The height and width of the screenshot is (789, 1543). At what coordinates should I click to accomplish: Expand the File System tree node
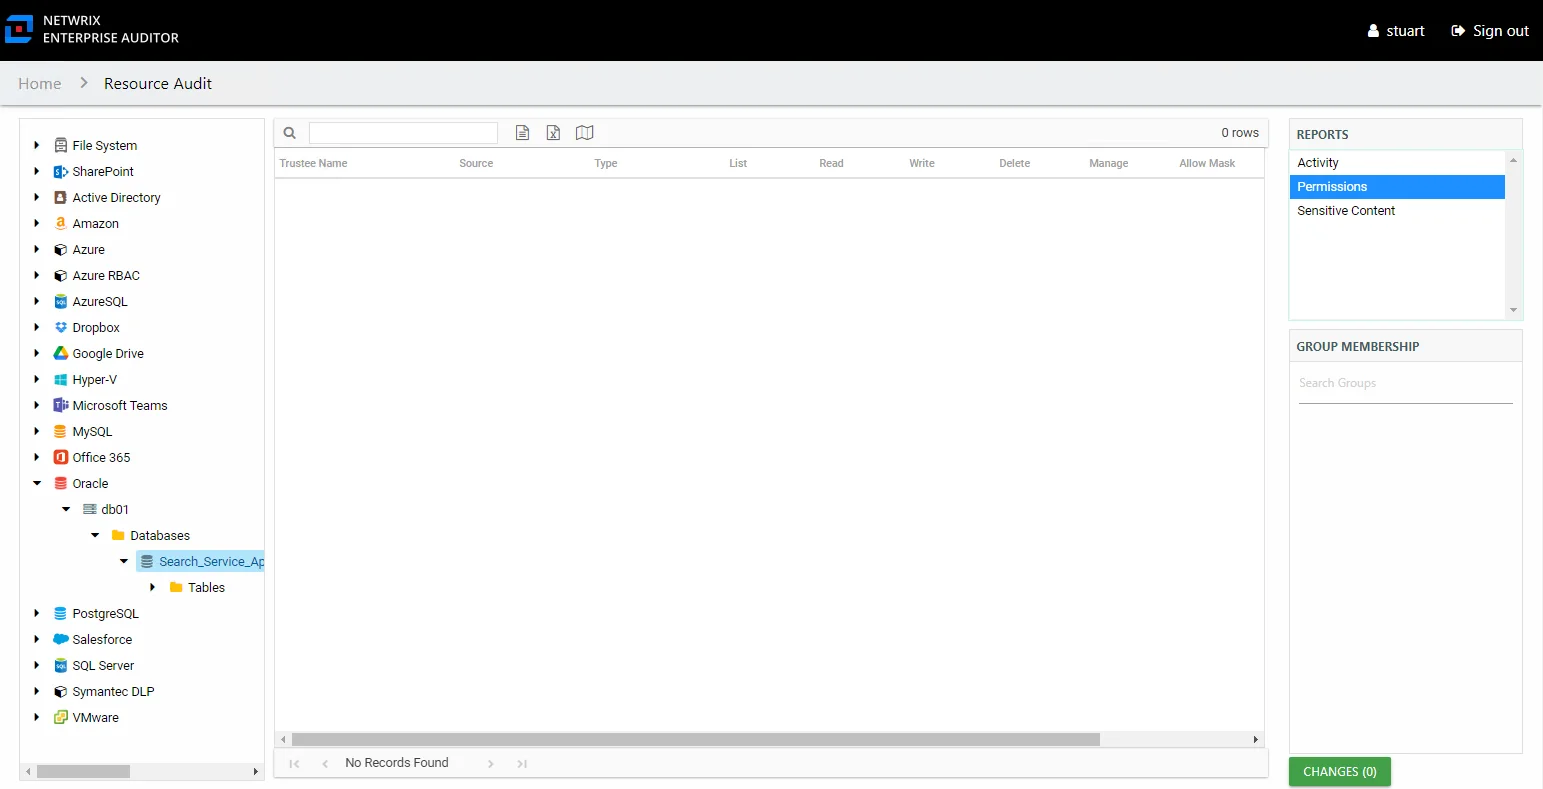[x=37, y=145]
